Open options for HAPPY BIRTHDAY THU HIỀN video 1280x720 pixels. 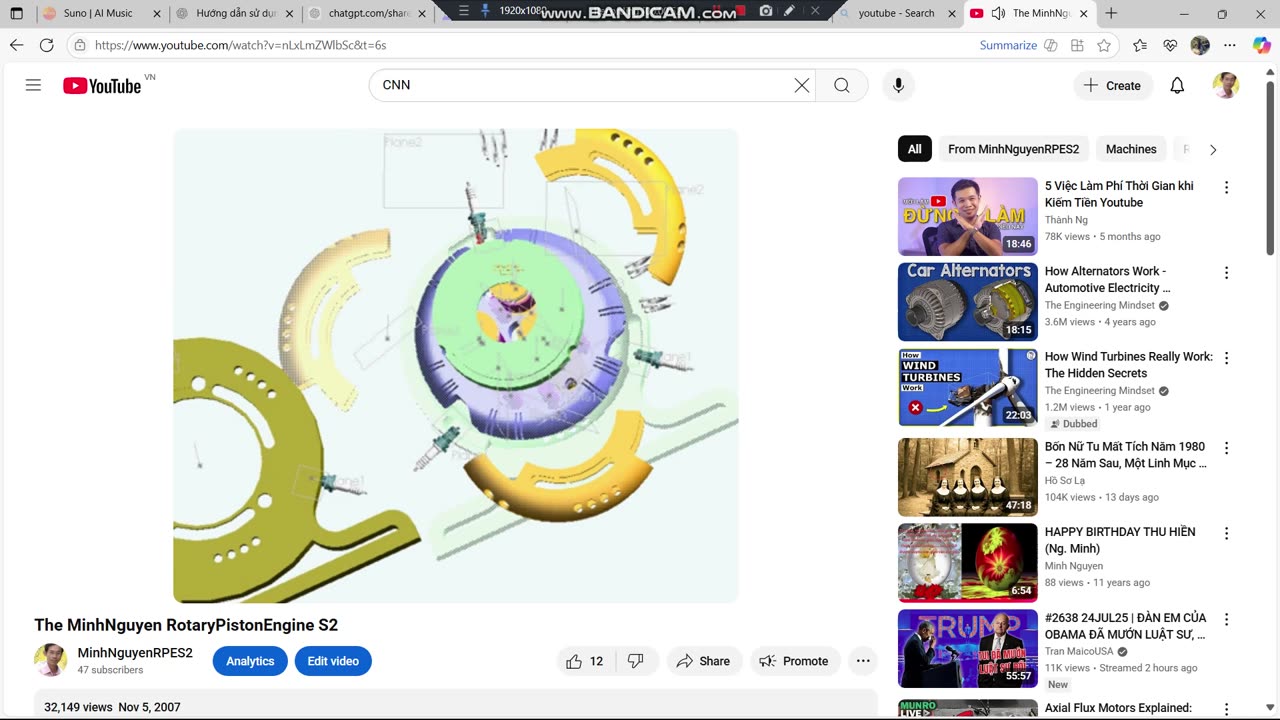click(x=1226, y=534)
